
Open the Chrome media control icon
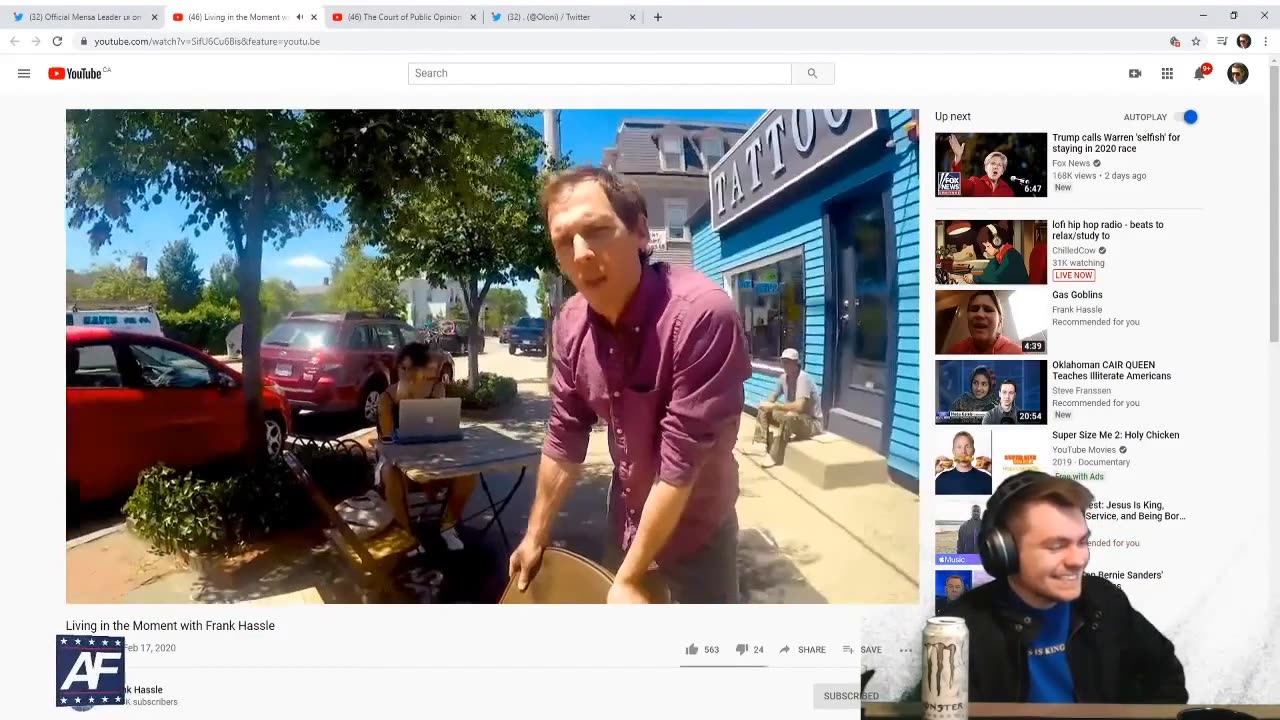tap(1222, 41)
